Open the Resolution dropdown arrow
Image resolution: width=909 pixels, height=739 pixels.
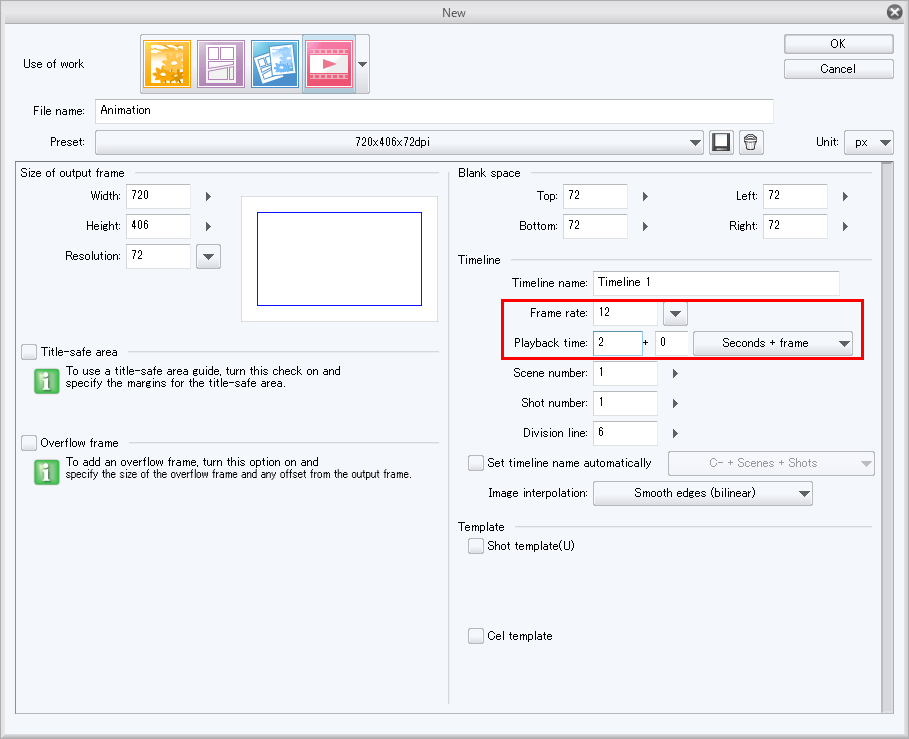(x=208, y=256)
